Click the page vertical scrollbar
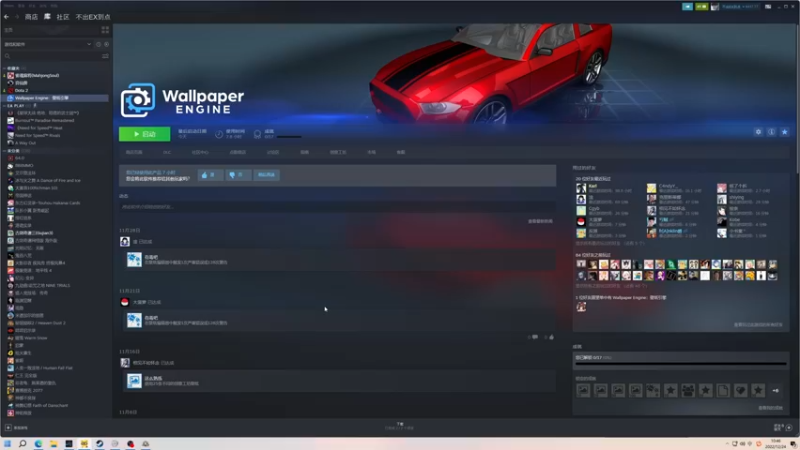The width and height of the screenshot is (800, 450). 797,97
